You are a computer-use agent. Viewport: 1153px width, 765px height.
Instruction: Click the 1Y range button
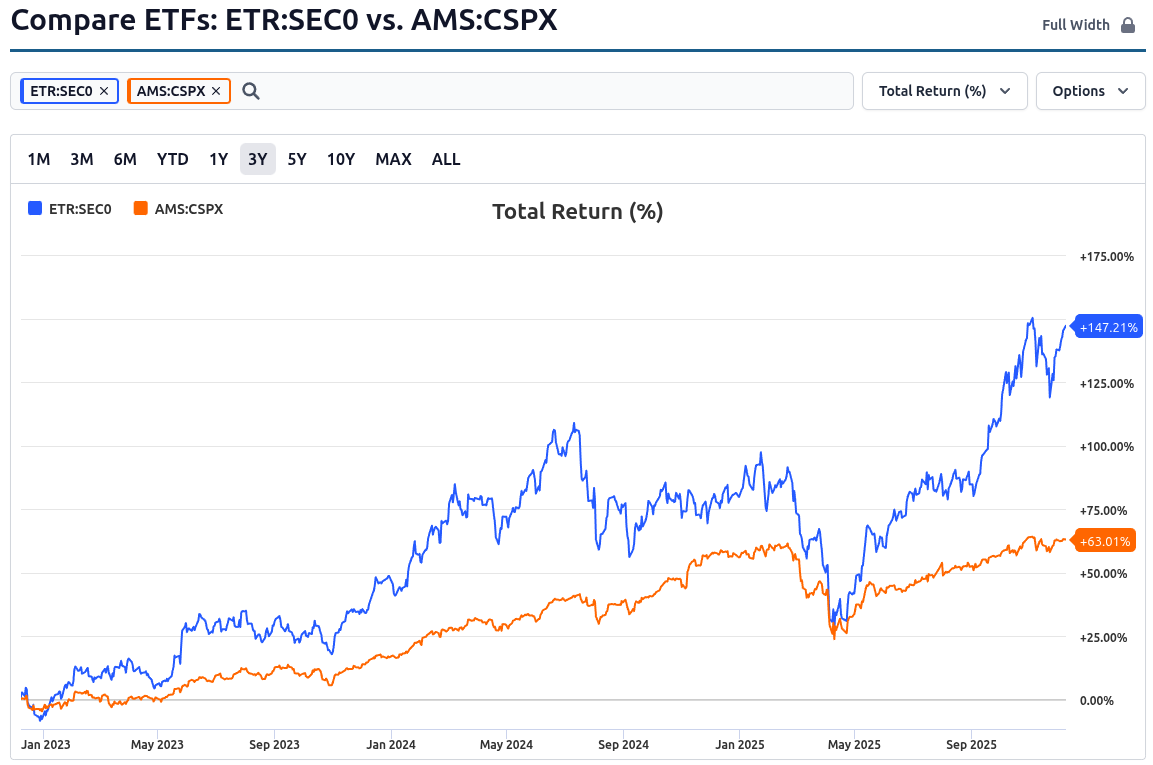click(218, 158)
